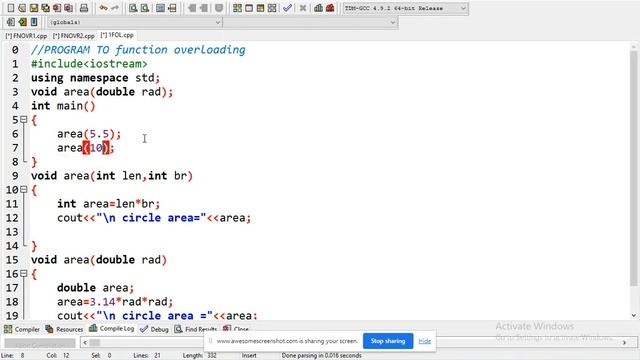Click the red Delete Profiling Information icon
Screen dimensions: 640x360
point(330,8)
